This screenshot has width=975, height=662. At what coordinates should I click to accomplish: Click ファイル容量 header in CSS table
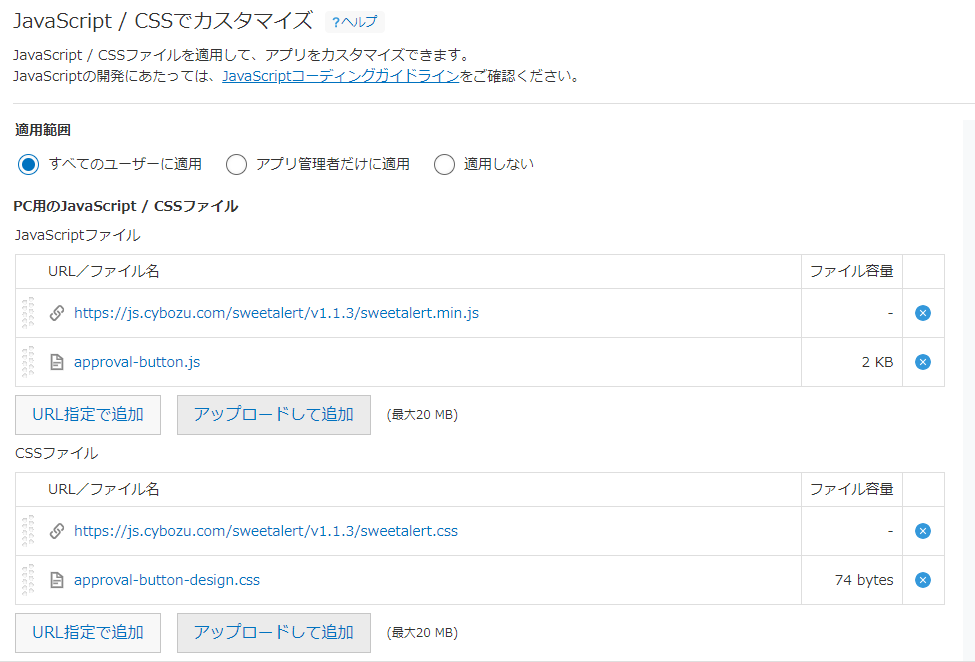point(851,489)
